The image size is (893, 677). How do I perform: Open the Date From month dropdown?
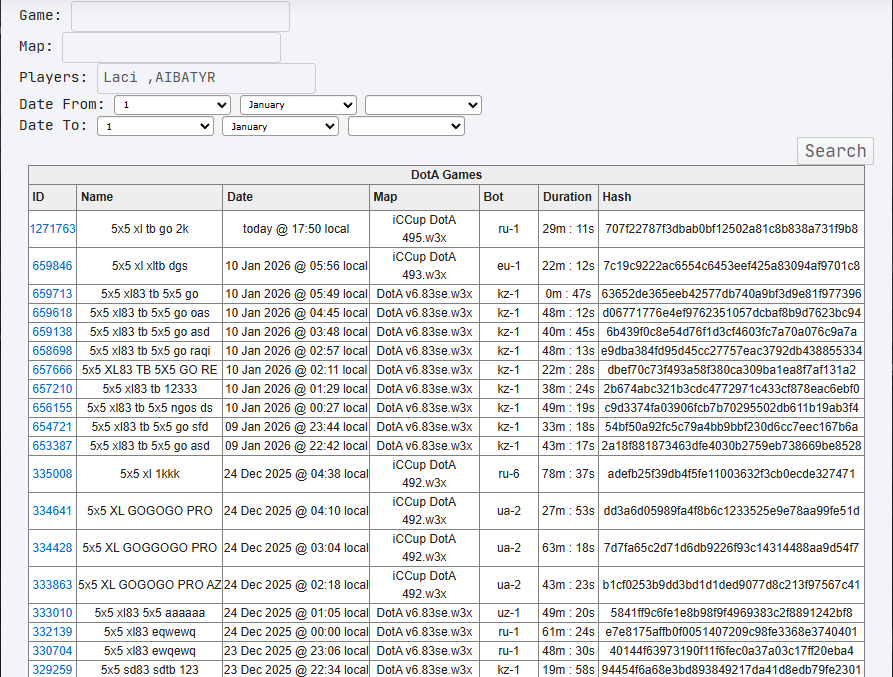coord(298,105)
